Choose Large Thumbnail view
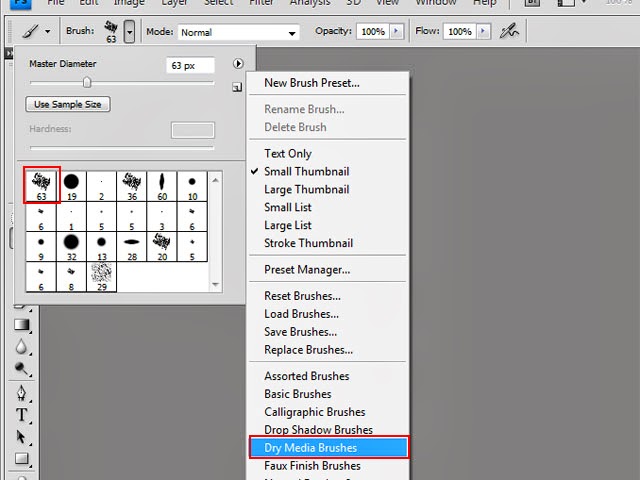The image size is (640, 480). (307, 189)
